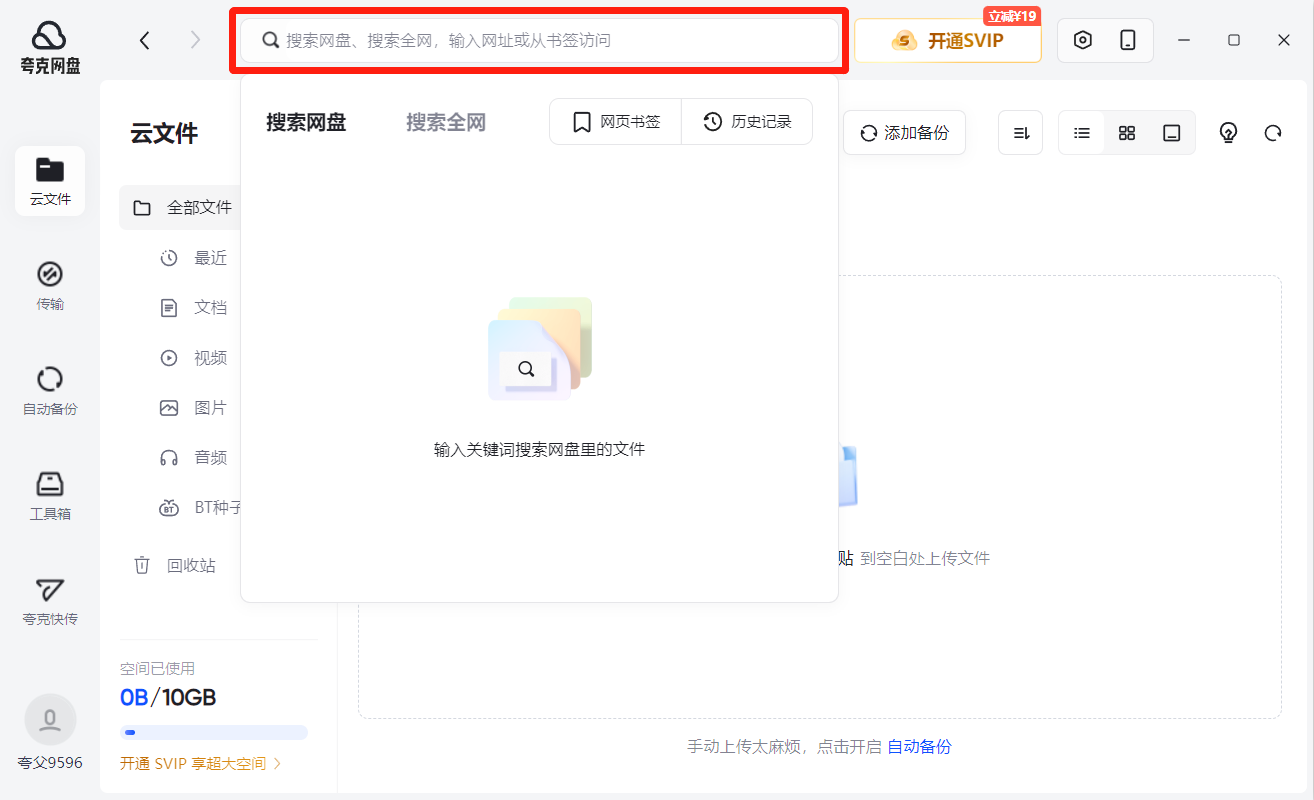Switch to the 搜索全网 tab
The image size is (1314, 800).
pos(446,122)
